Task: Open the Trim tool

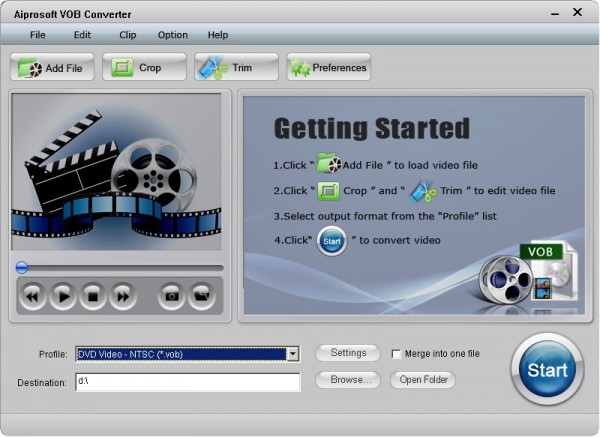Action: tap(236, 68)
